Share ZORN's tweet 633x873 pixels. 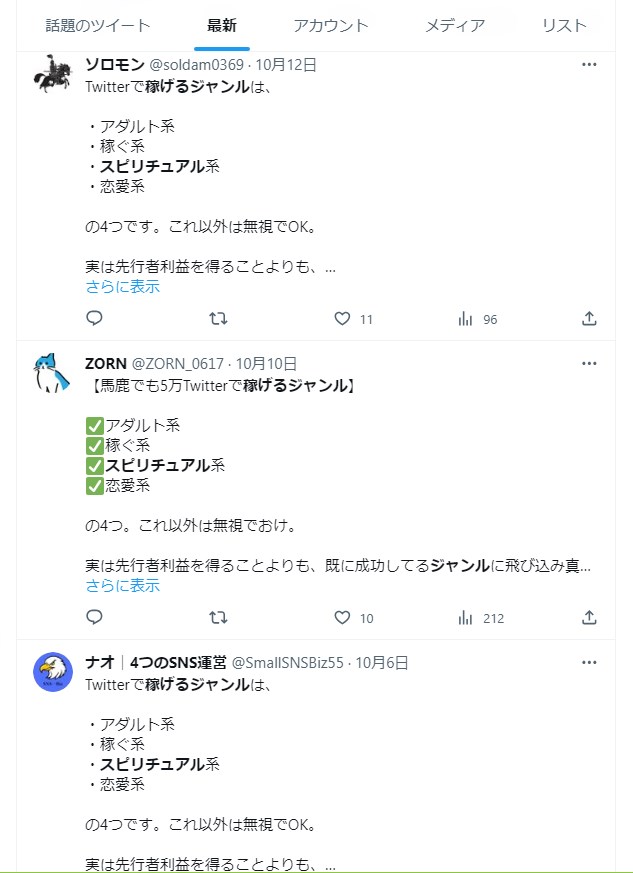pos(589,617)
